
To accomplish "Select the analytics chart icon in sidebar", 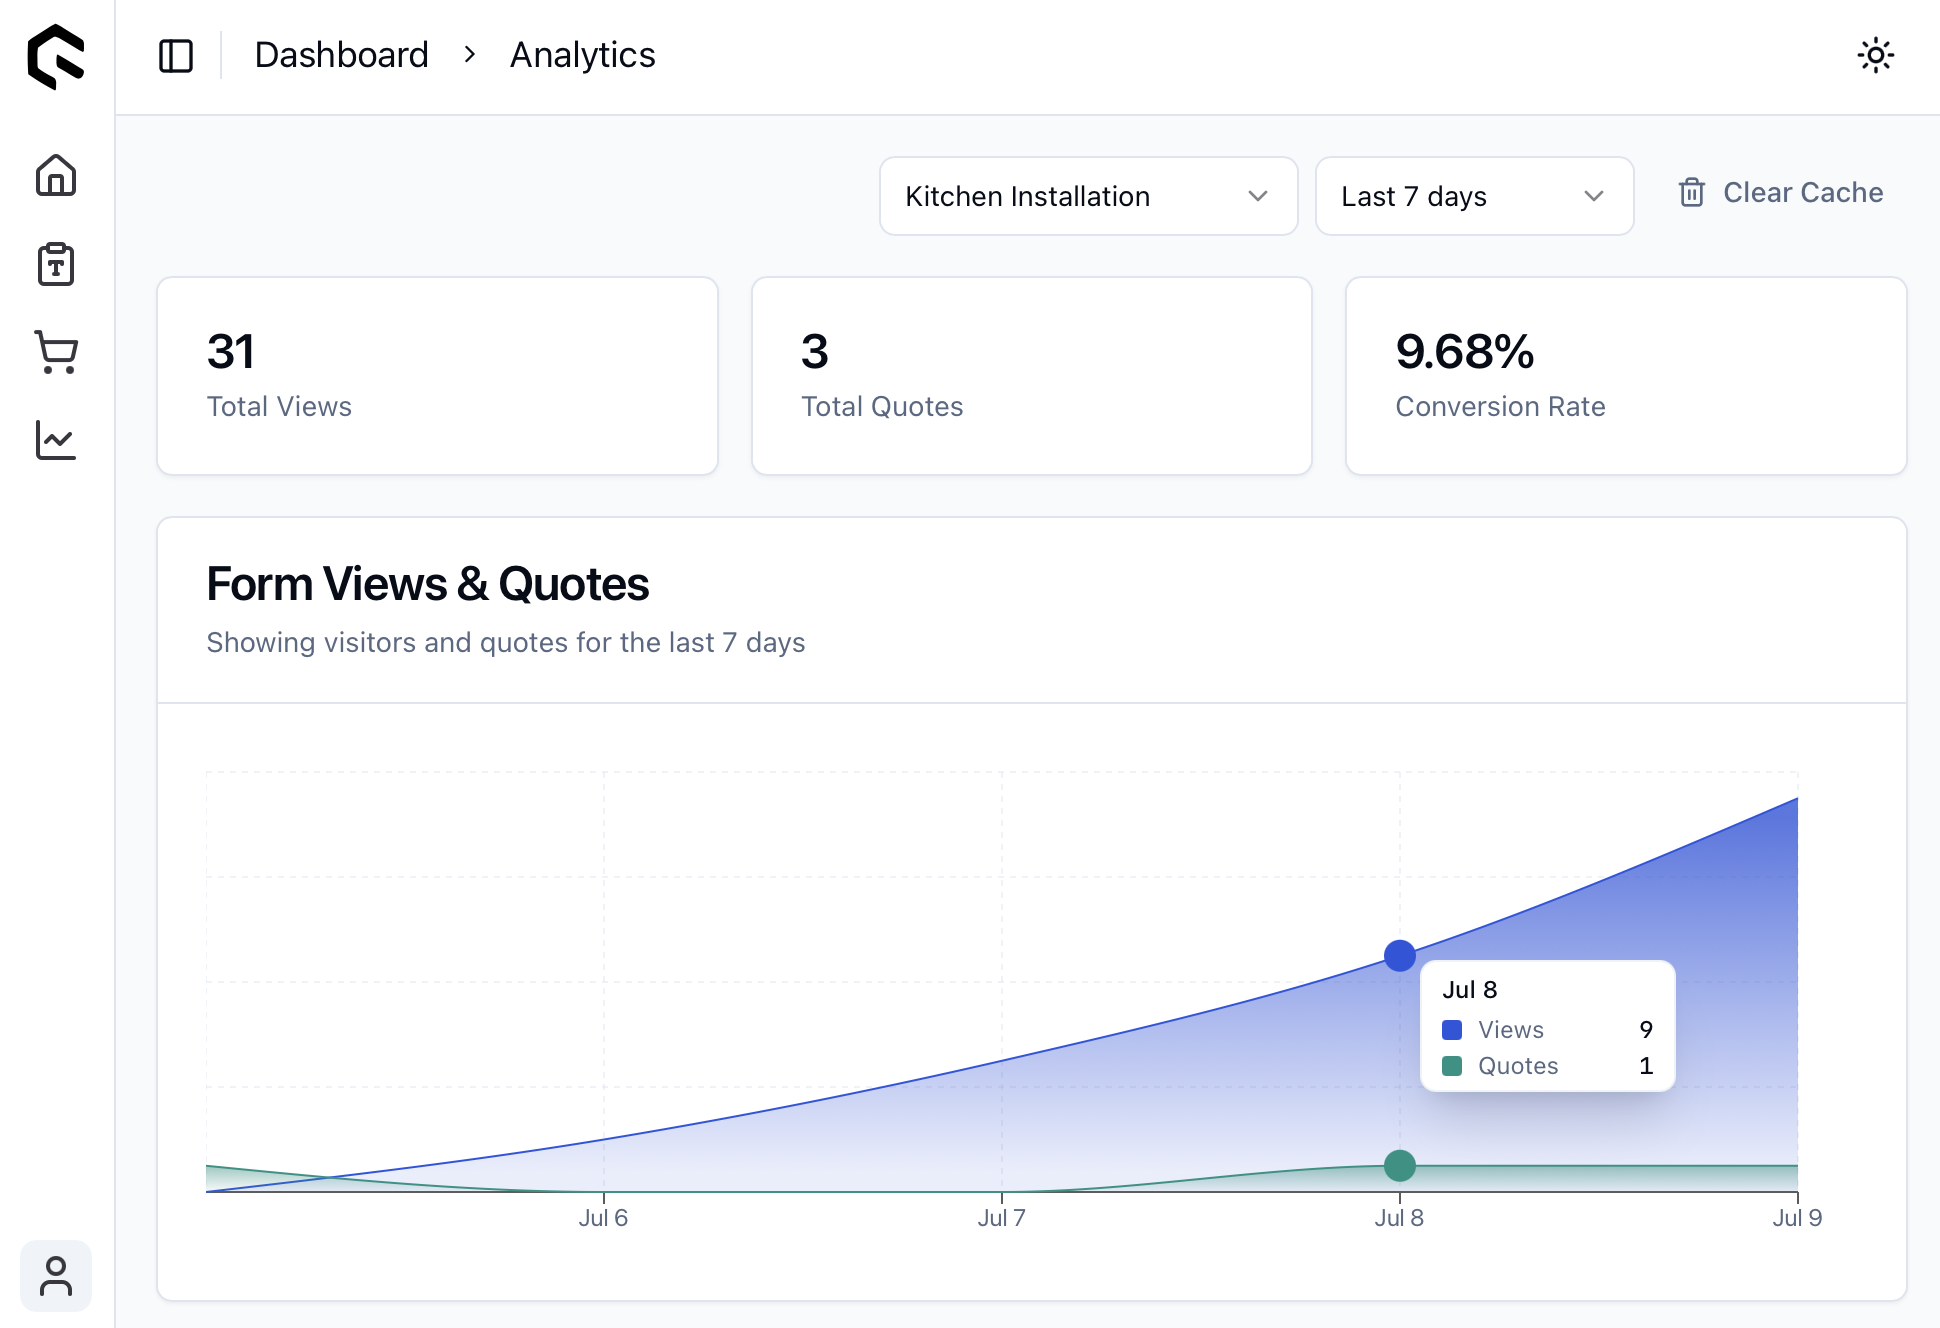I will tap(56, 441).
